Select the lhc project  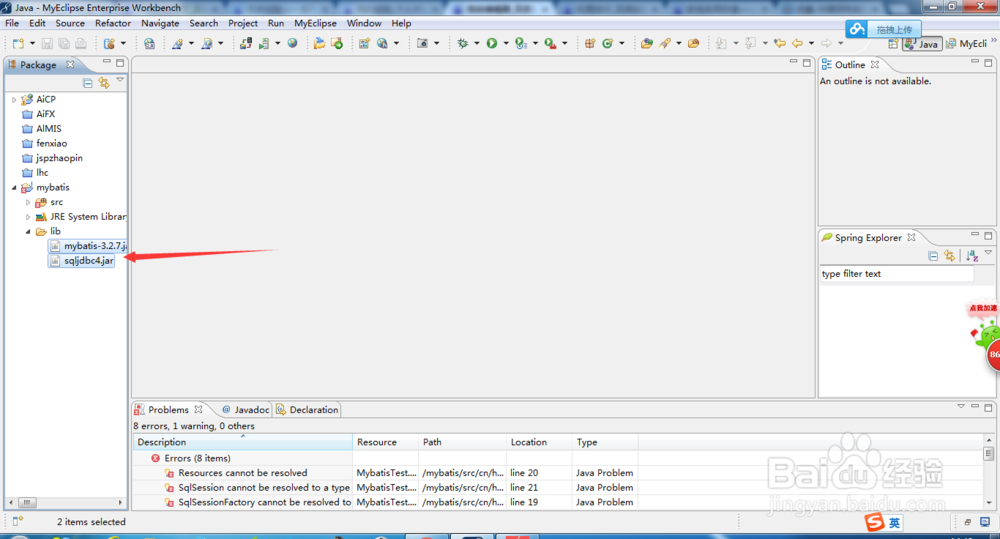tap(42, 173)
